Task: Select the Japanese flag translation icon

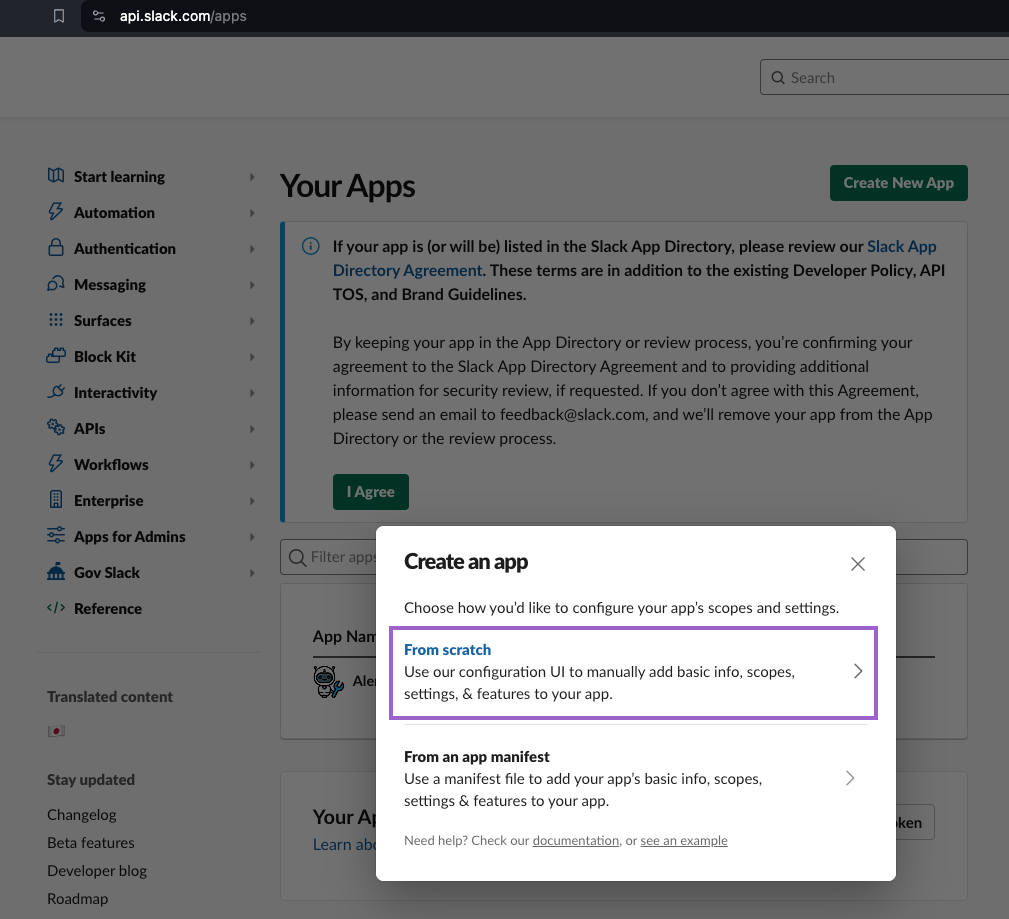Action: pyautogui.click(x=56, y=731)
